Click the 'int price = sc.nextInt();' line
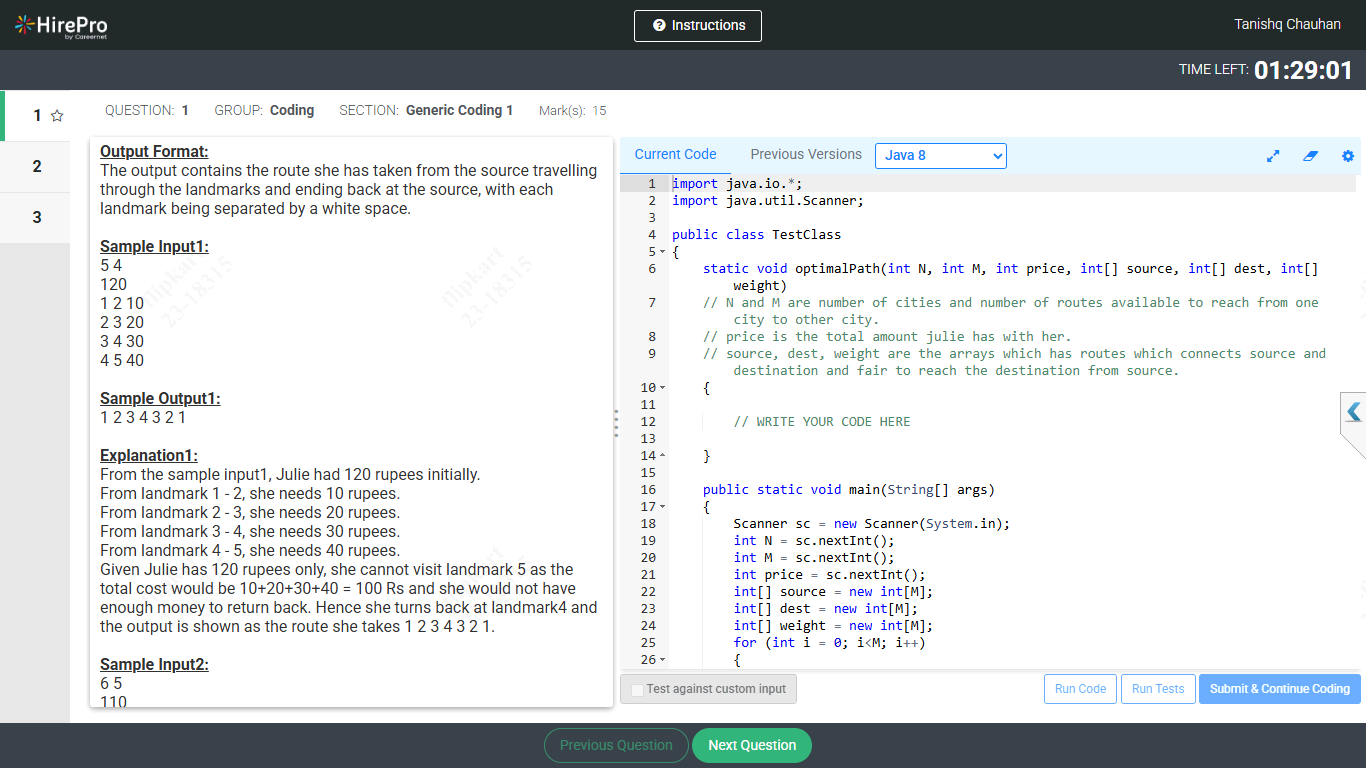Image resolution: width=1366 pixels, height=768 pixels. pos(829,575)
